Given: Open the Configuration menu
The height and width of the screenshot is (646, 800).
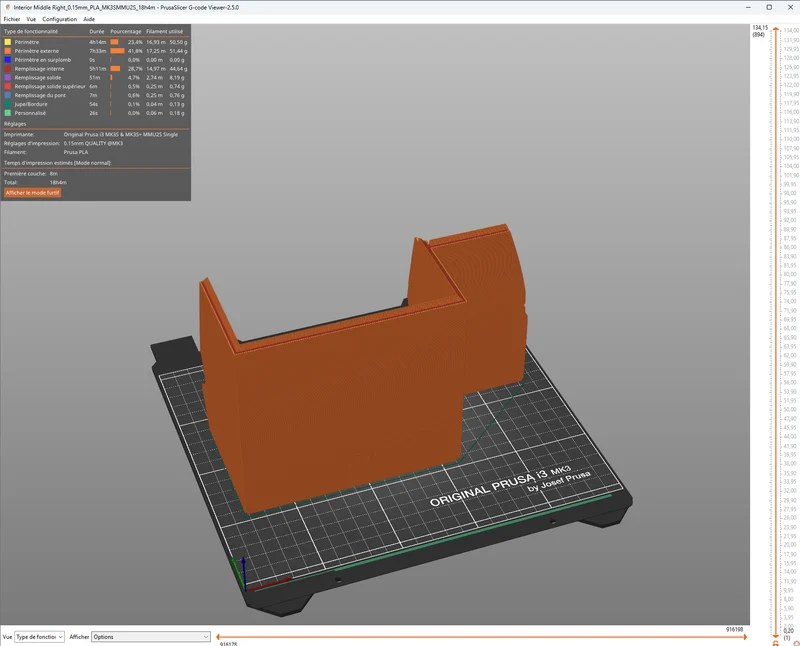Looking at the screenshot, I should [x=59, y=19].
